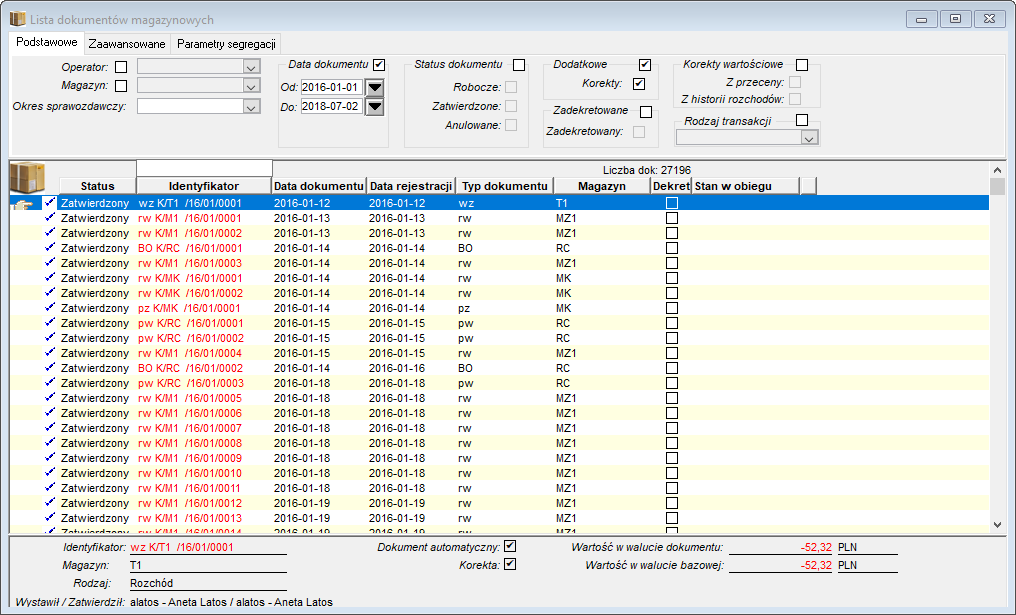Enable the Korekty wartościowe checkbox
The width and height of the screenshot is (1016, 615).
(x=802, y=65)
